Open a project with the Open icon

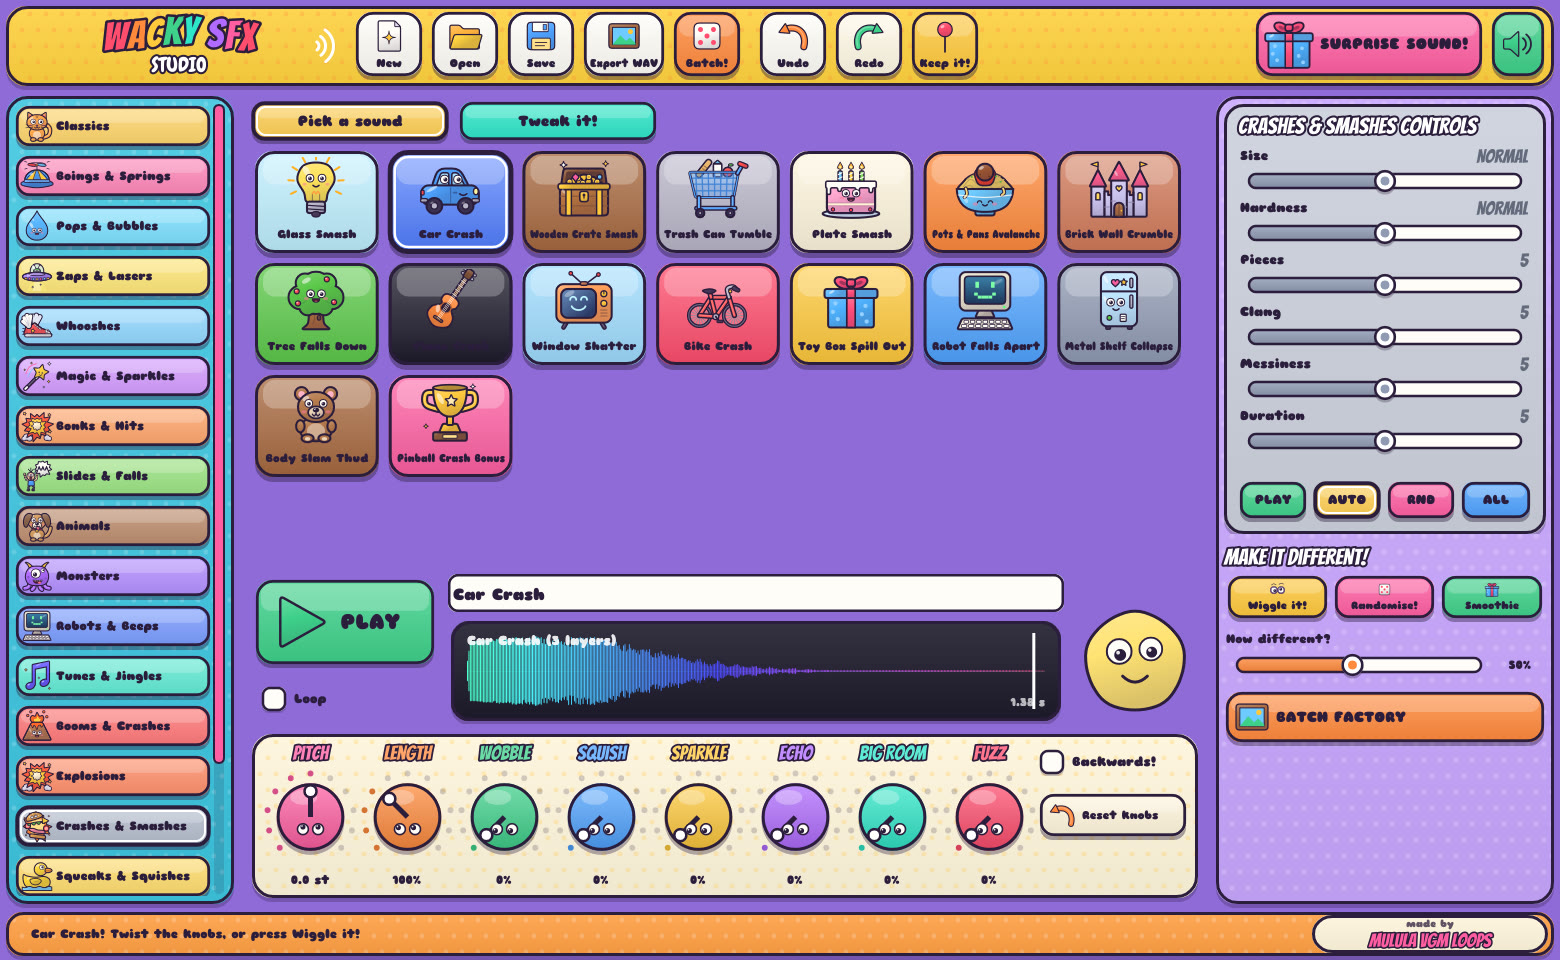[465, 44]
